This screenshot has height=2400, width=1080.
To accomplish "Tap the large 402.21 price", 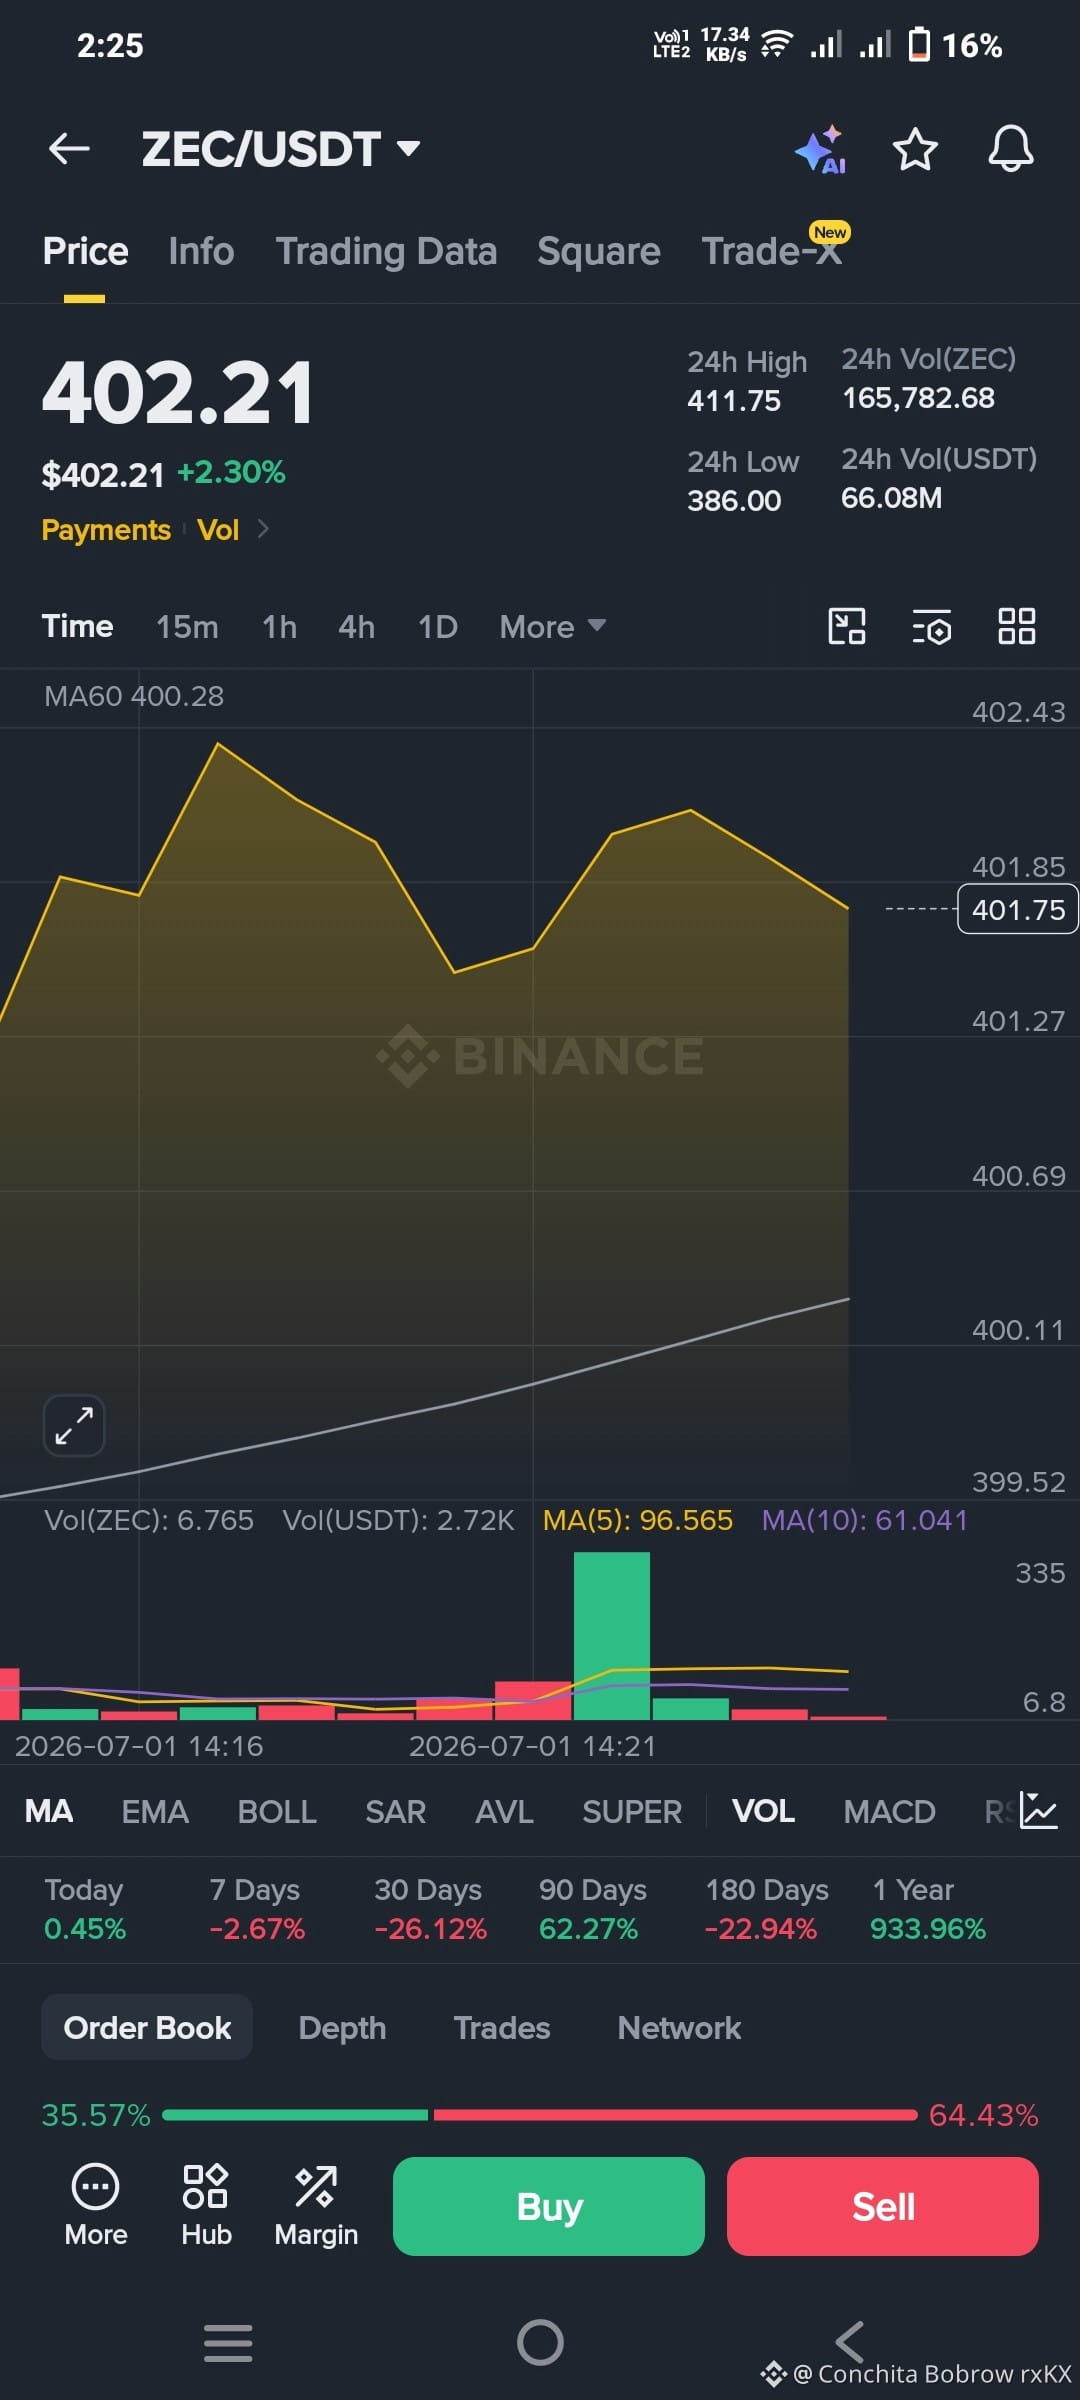I will (178, 392).
